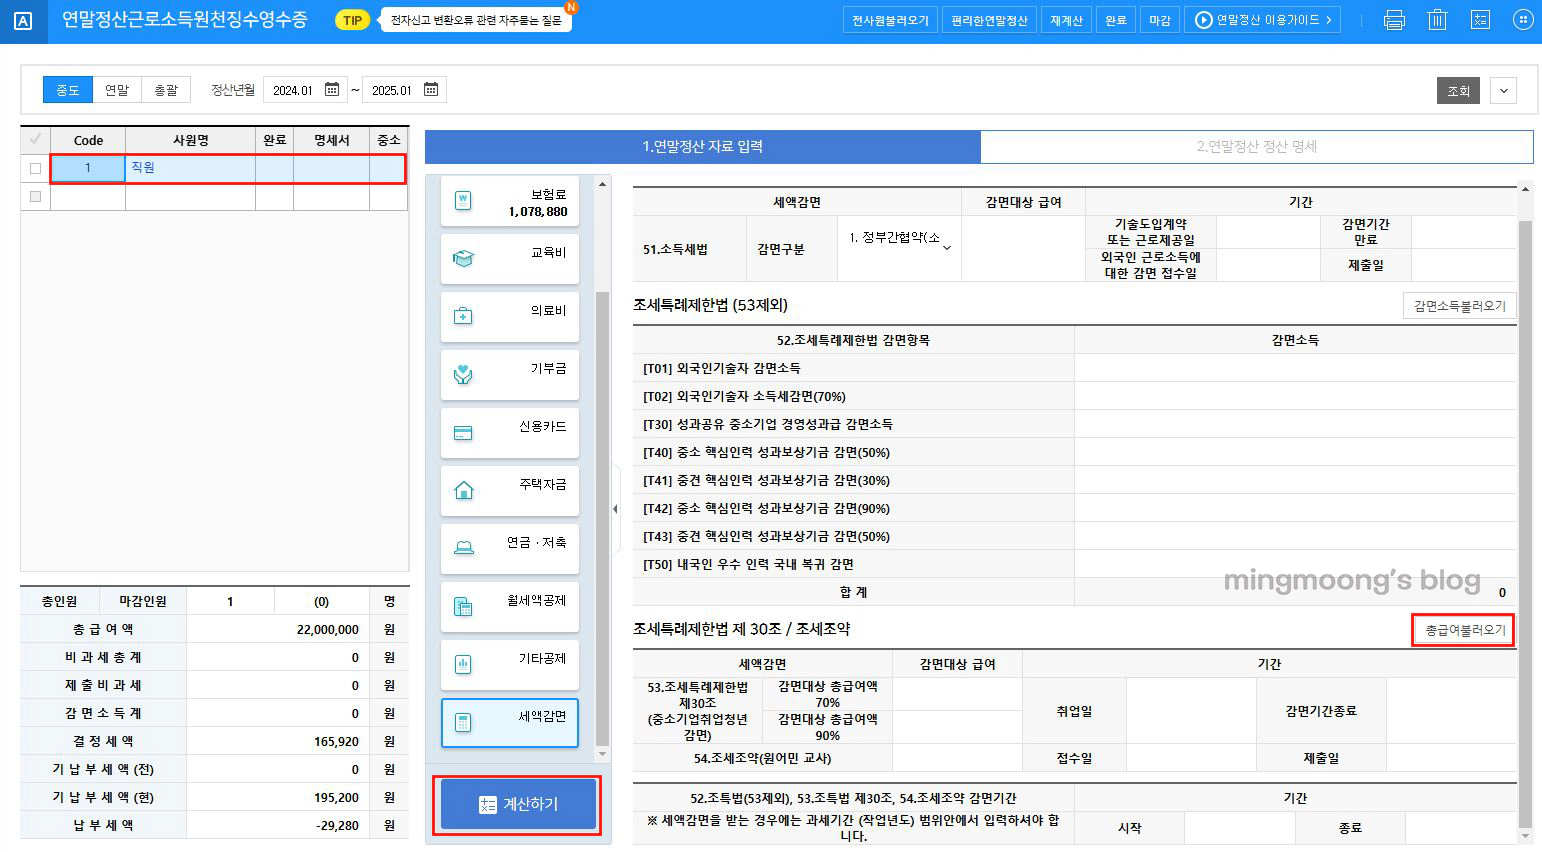Expand the dropdown next to 조회 button
The image size is (1542, 852).
(1503, 90)
